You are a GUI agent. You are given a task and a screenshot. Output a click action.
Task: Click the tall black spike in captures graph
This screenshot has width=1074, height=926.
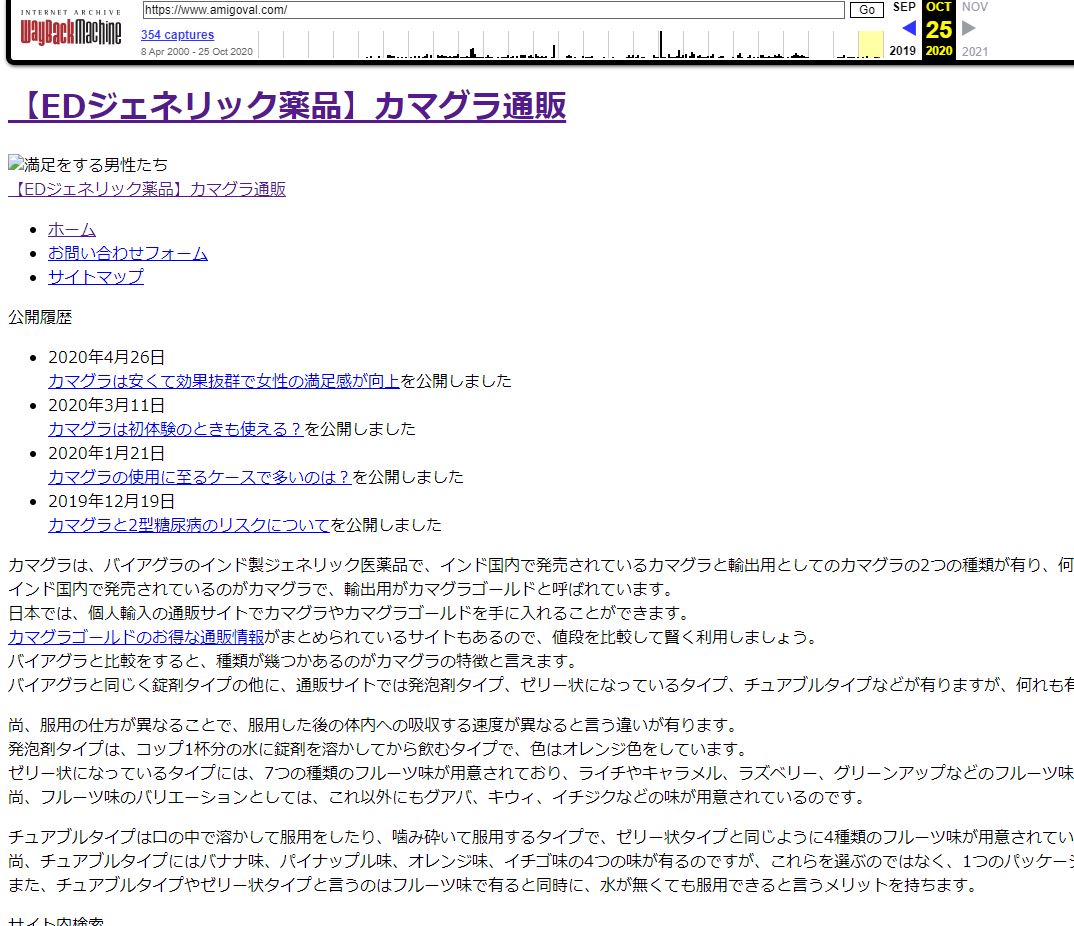click(660, 45)
